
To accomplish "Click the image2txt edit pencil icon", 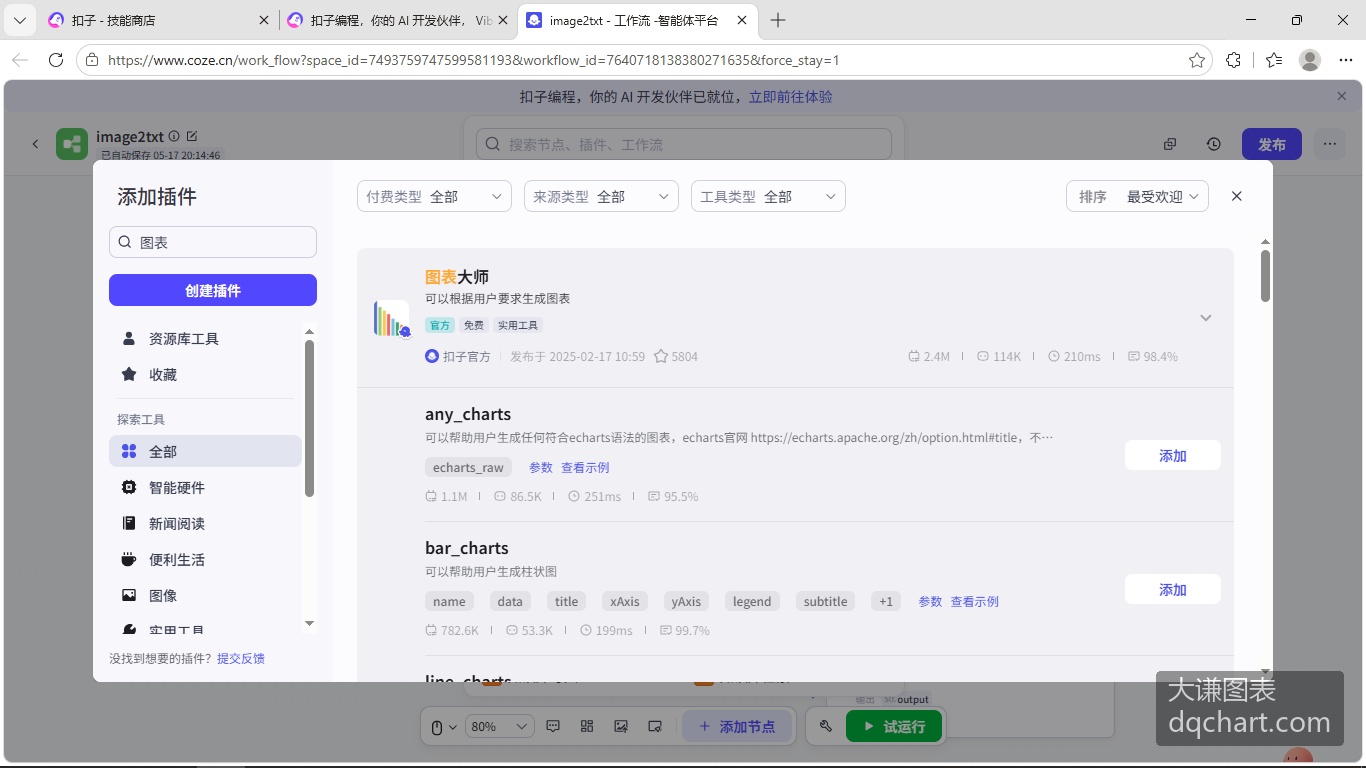I will 192,136.
